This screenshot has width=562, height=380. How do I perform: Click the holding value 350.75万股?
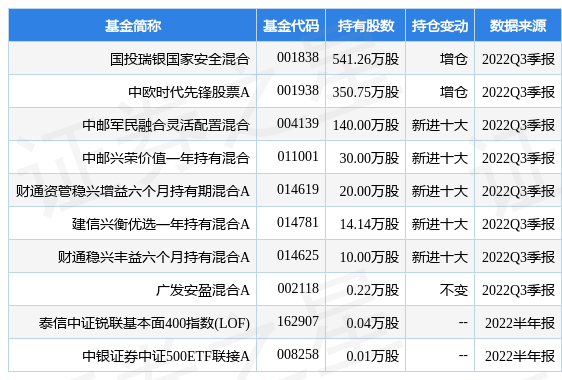(x=366, y=92)
